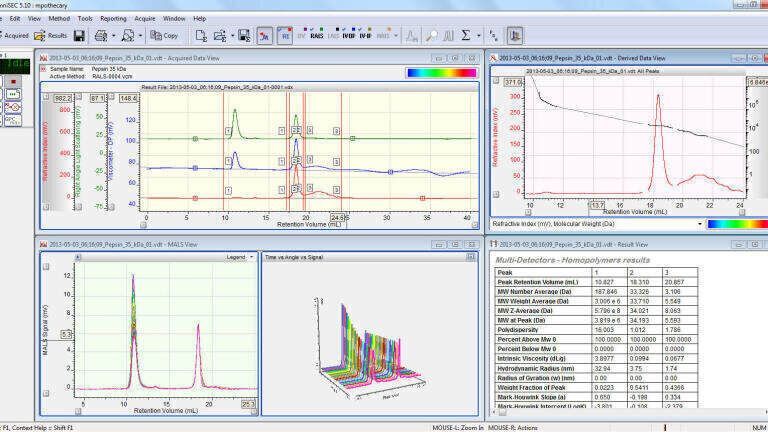Open the Tools menu

click(x=85, y=19)
